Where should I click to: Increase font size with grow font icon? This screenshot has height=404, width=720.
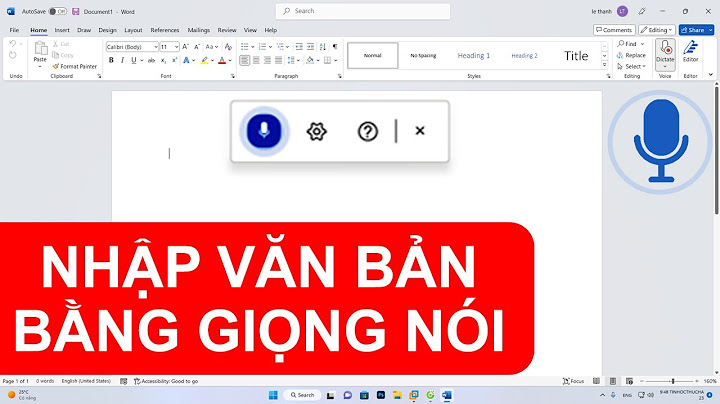pos(186,47)
